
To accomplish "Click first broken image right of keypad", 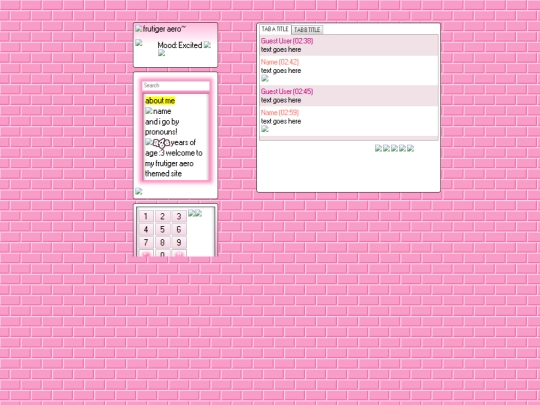I will point(191,213).
